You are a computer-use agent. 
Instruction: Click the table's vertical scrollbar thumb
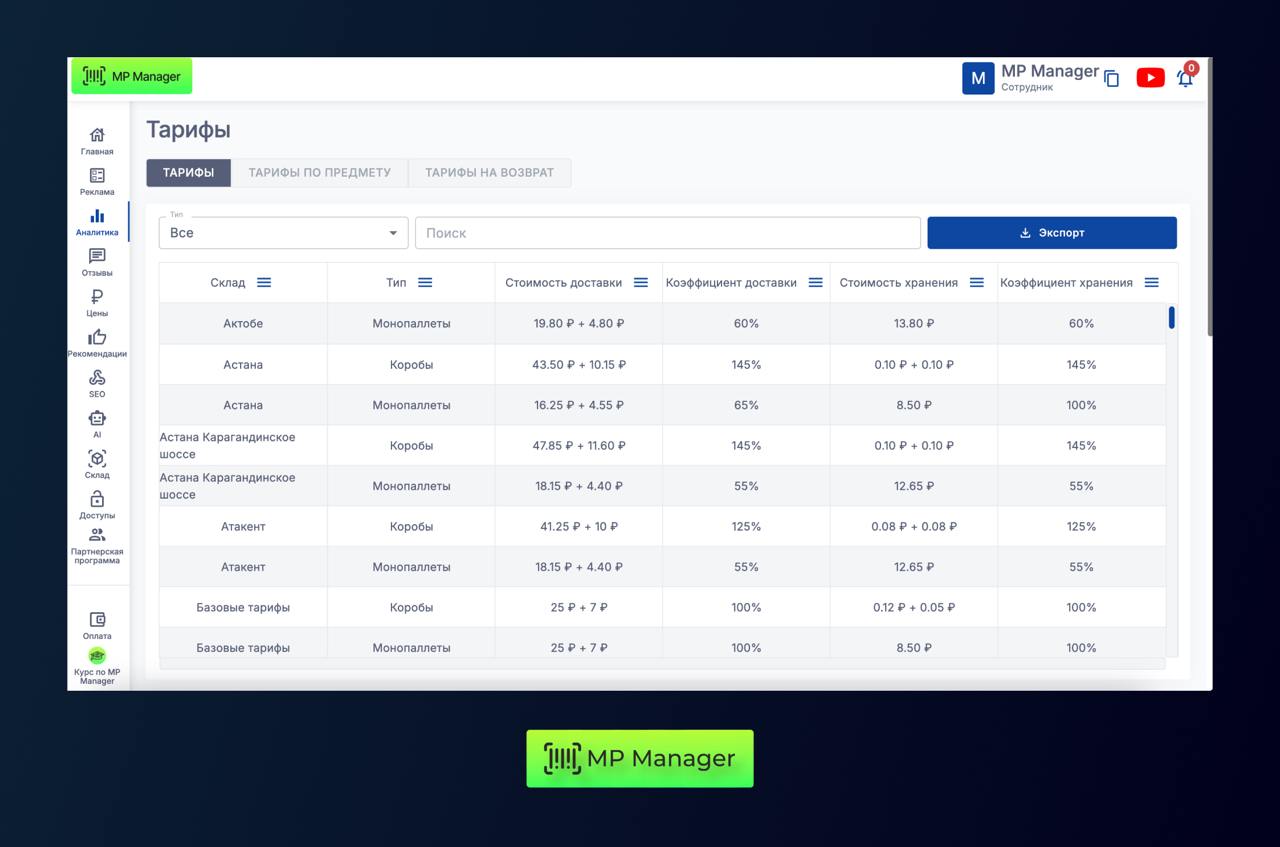pos(1171,318)
